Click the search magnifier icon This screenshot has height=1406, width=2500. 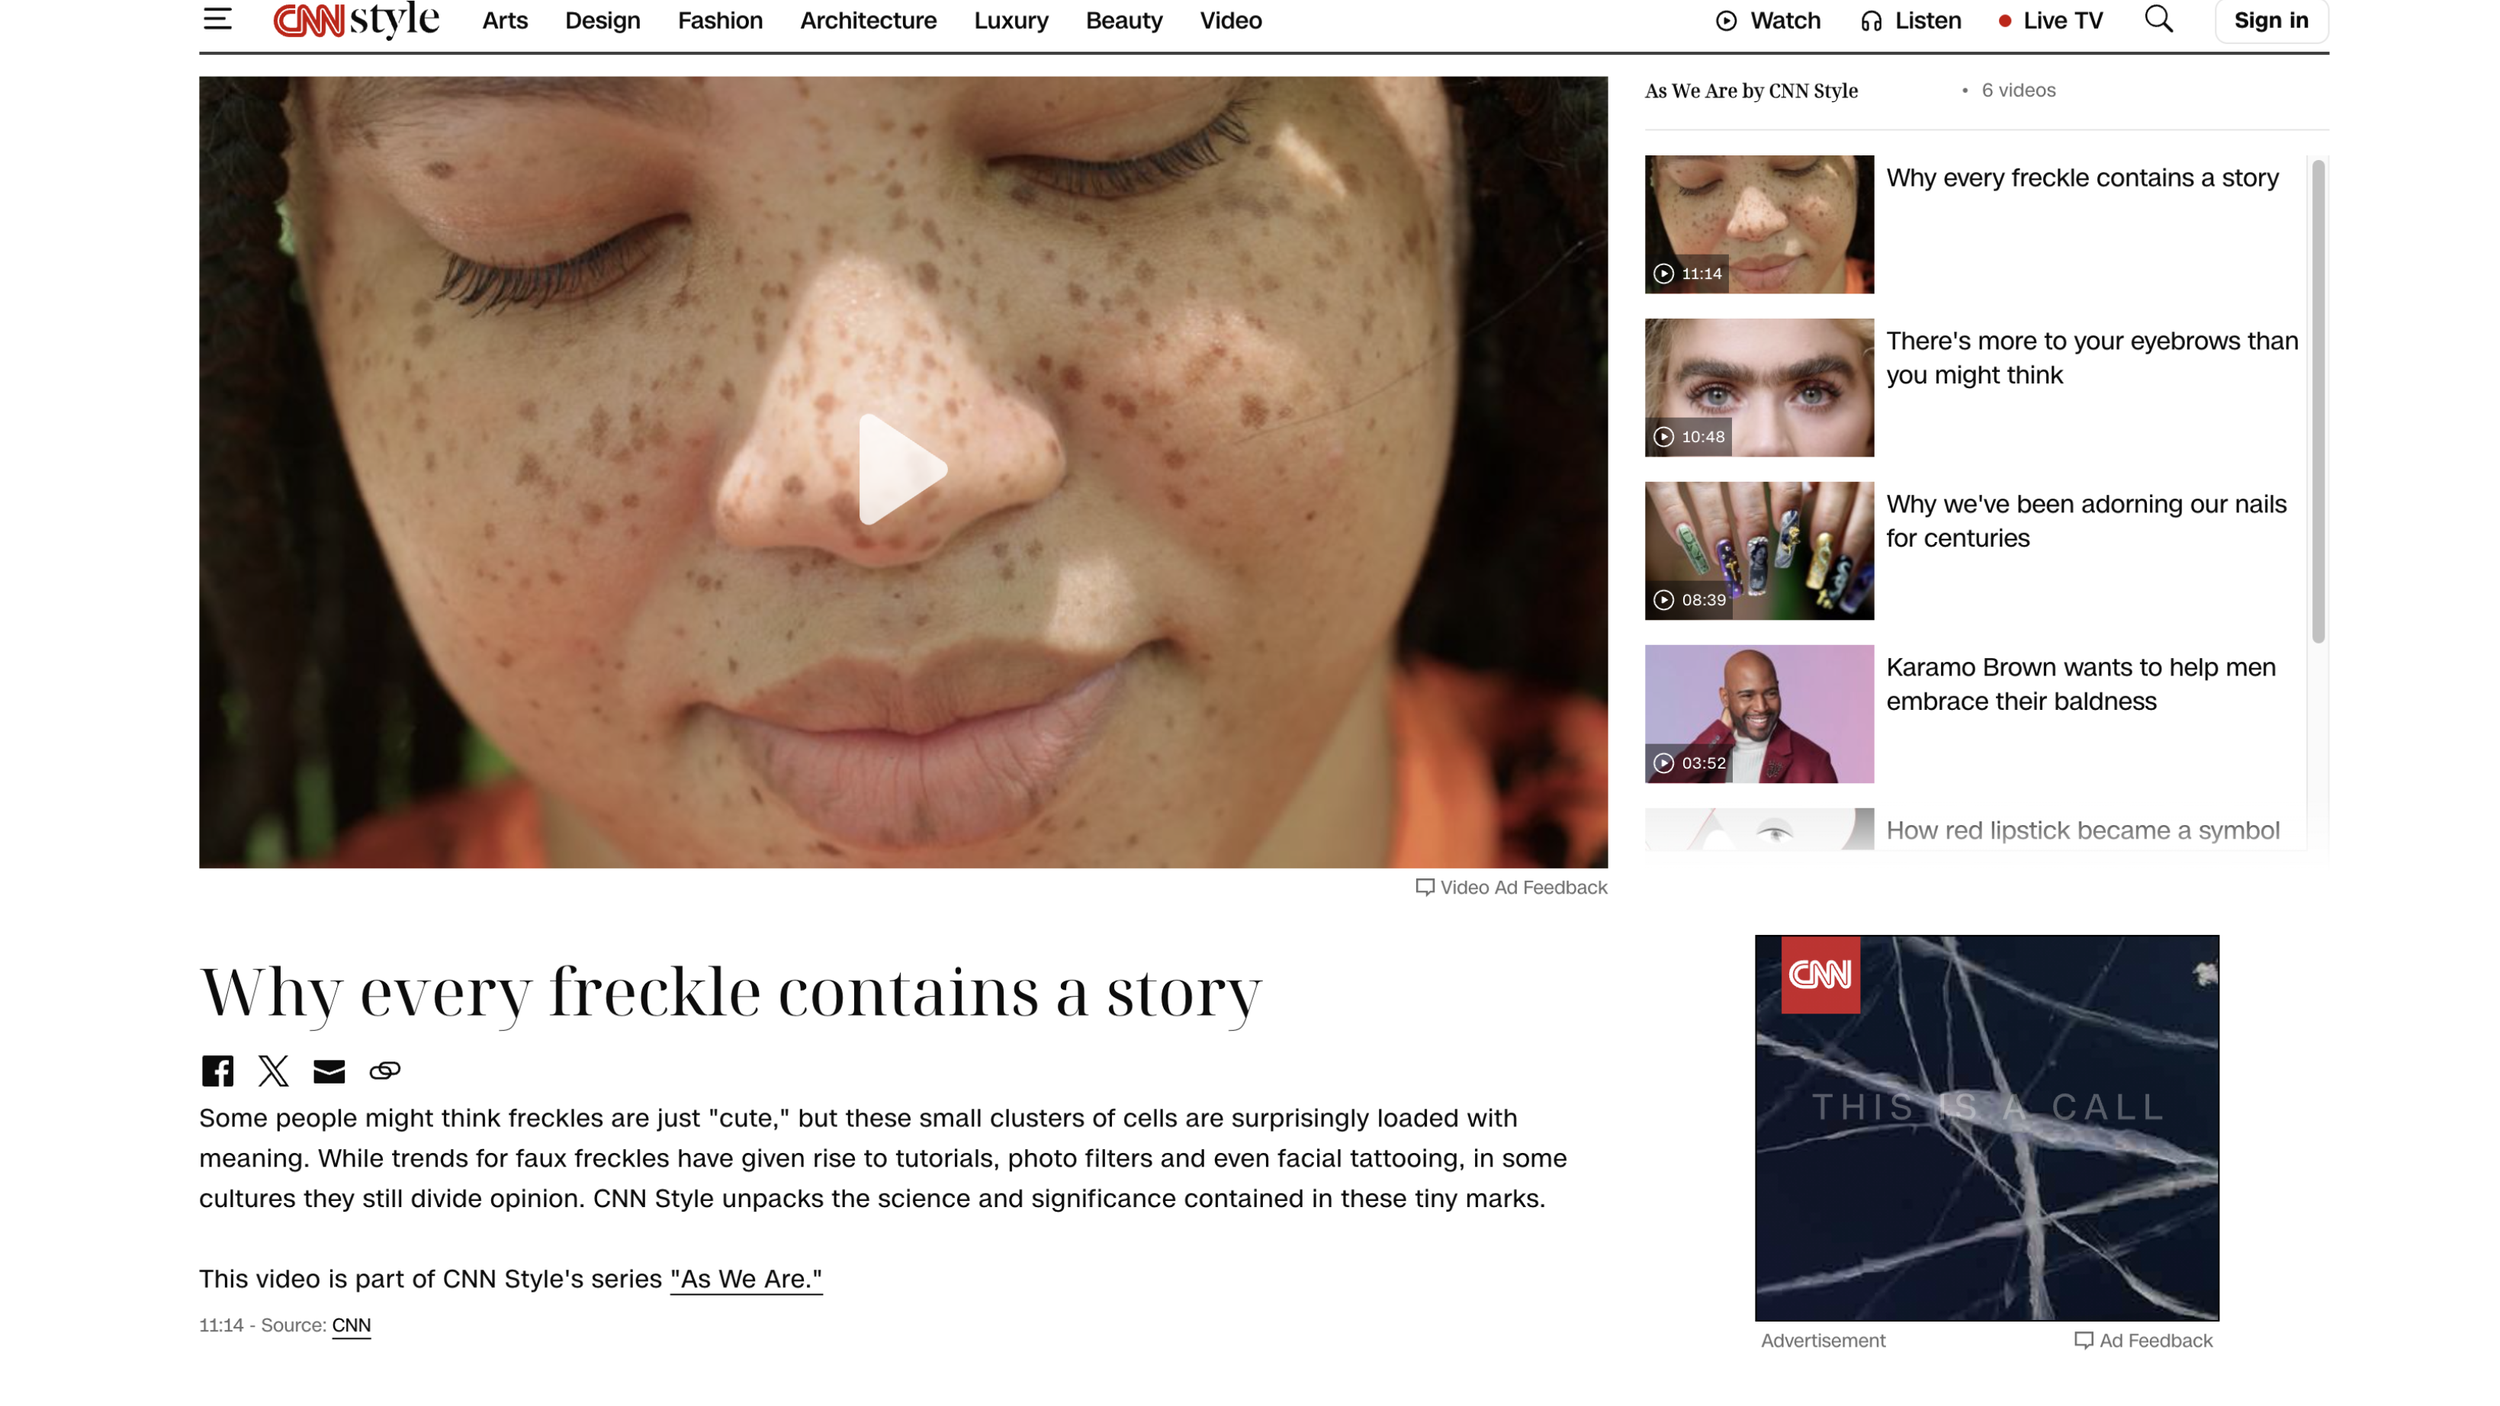click(x=2158, y=19)
